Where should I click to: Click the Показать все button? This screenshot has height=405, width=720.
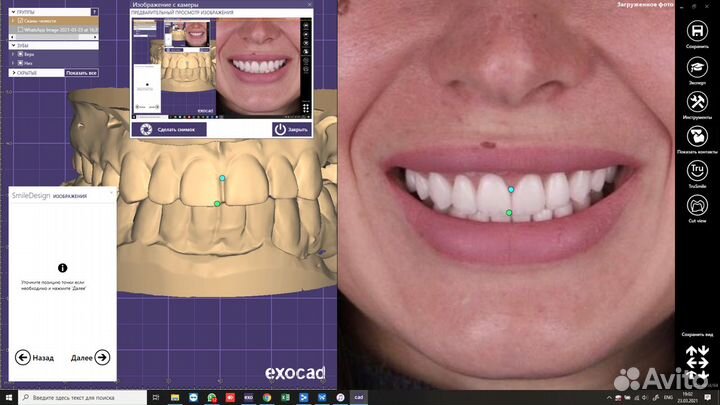pos(81,73)
